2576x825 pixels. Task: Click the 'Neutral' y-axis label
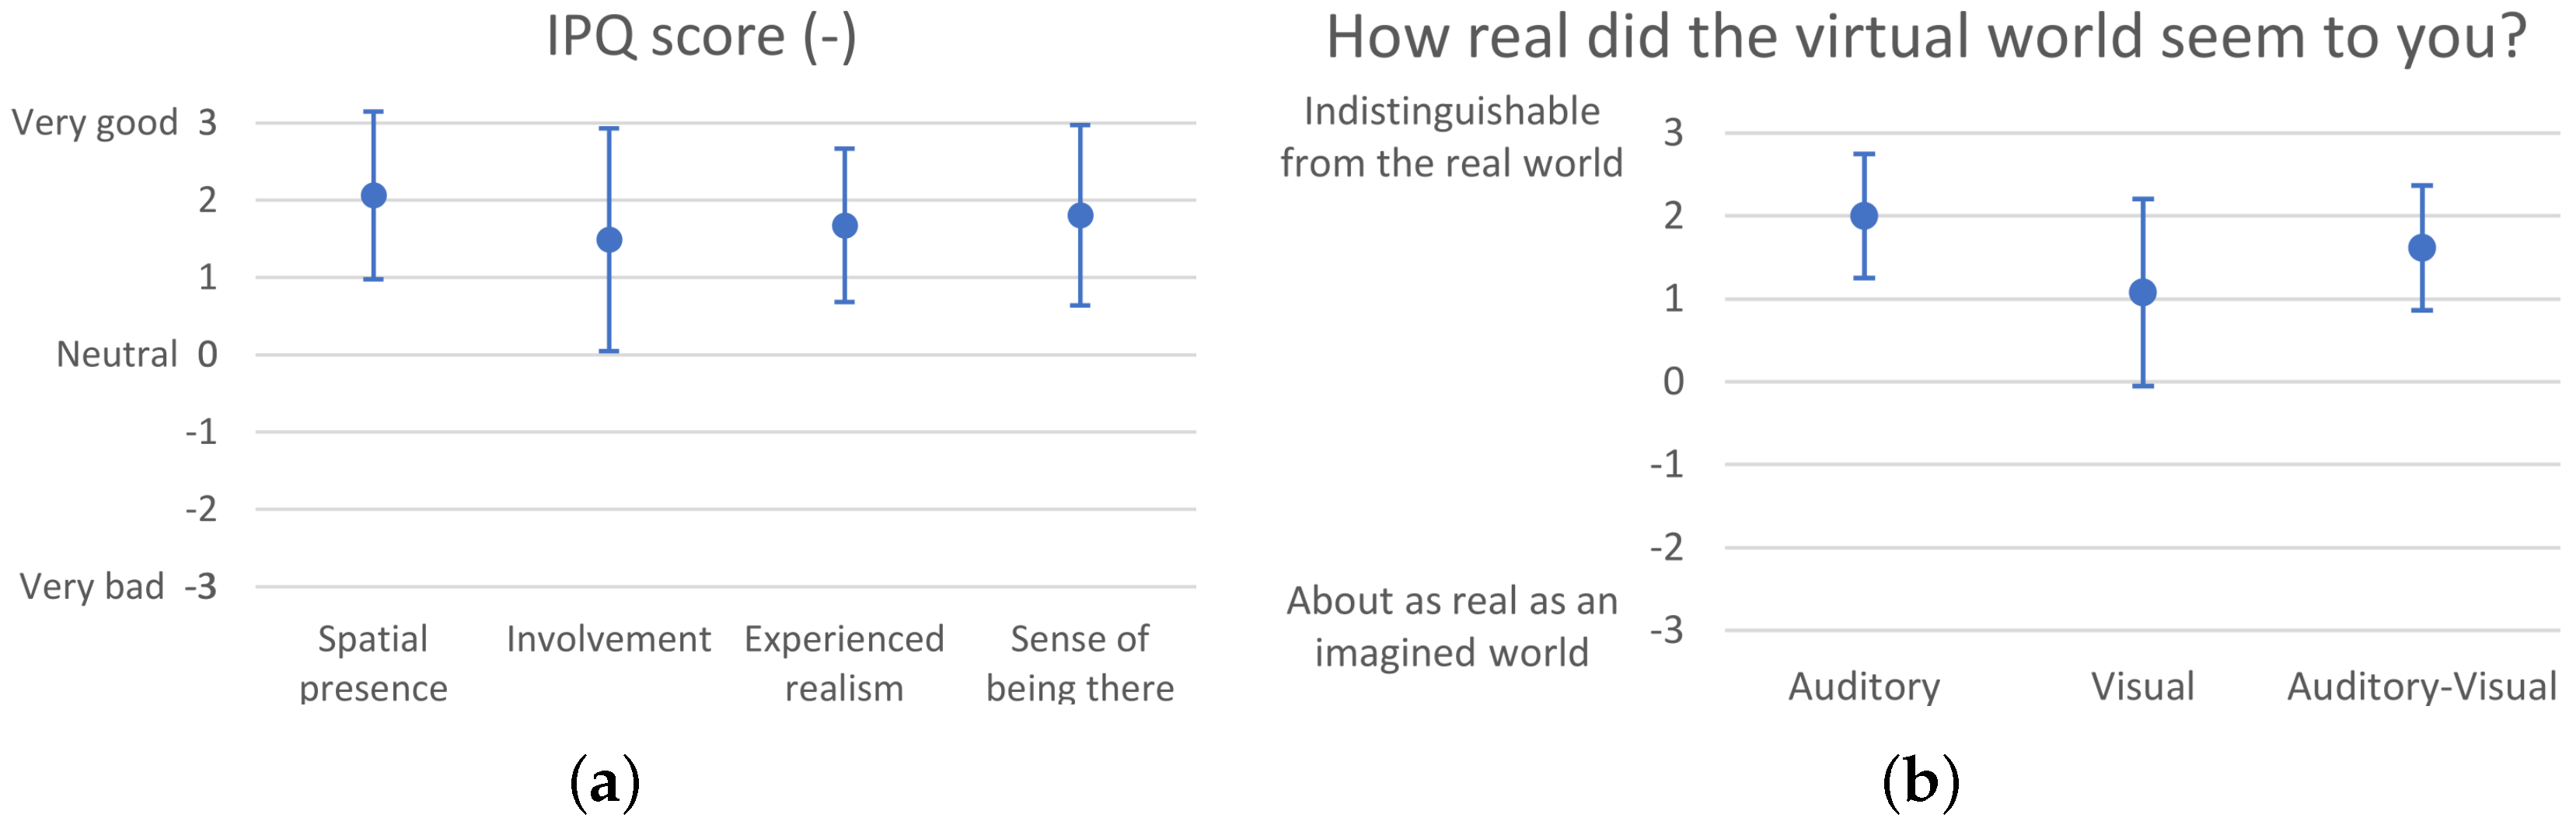[x=116, y=354]
